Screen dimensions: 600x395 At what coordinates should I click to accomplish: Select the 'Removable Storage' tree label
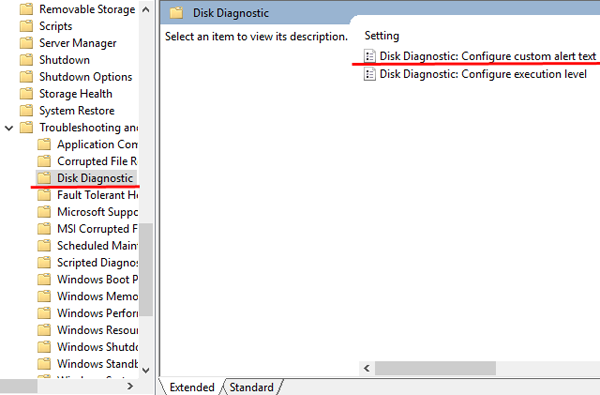pos(87,9)
